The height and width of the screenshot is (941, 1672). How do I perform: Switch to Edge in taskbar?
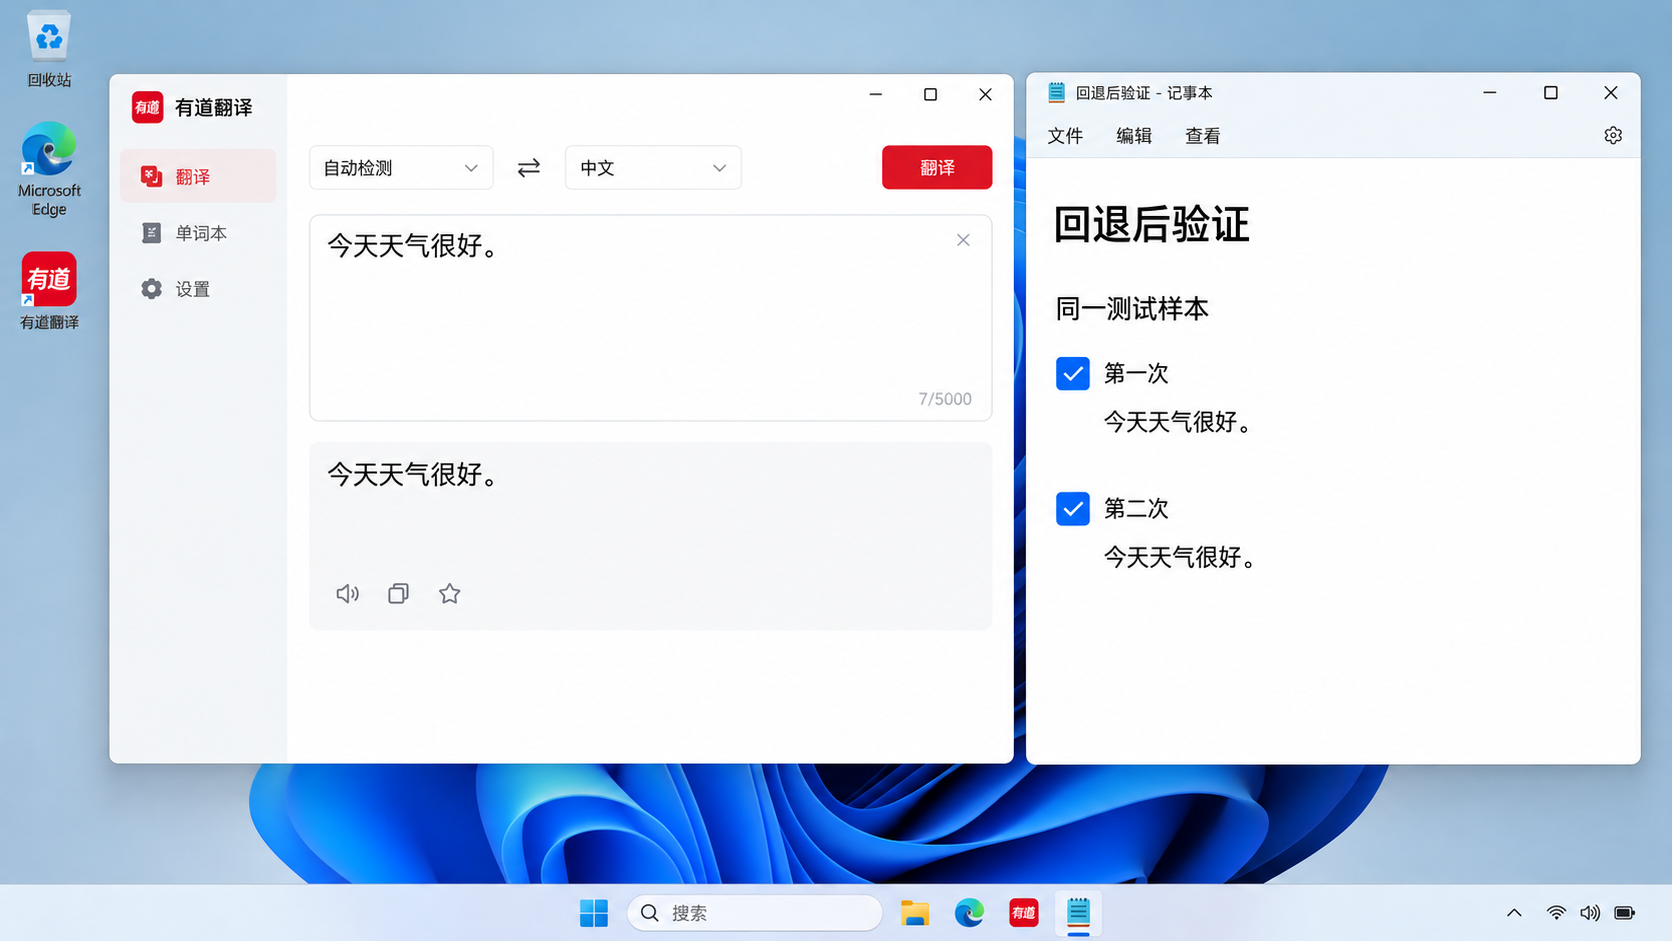click(969, 913)
